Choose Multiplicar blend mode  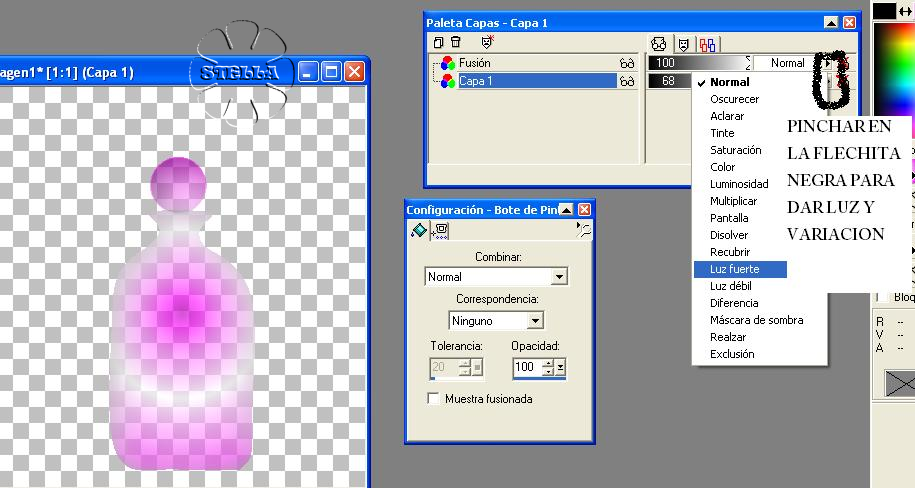coord(734,201)
